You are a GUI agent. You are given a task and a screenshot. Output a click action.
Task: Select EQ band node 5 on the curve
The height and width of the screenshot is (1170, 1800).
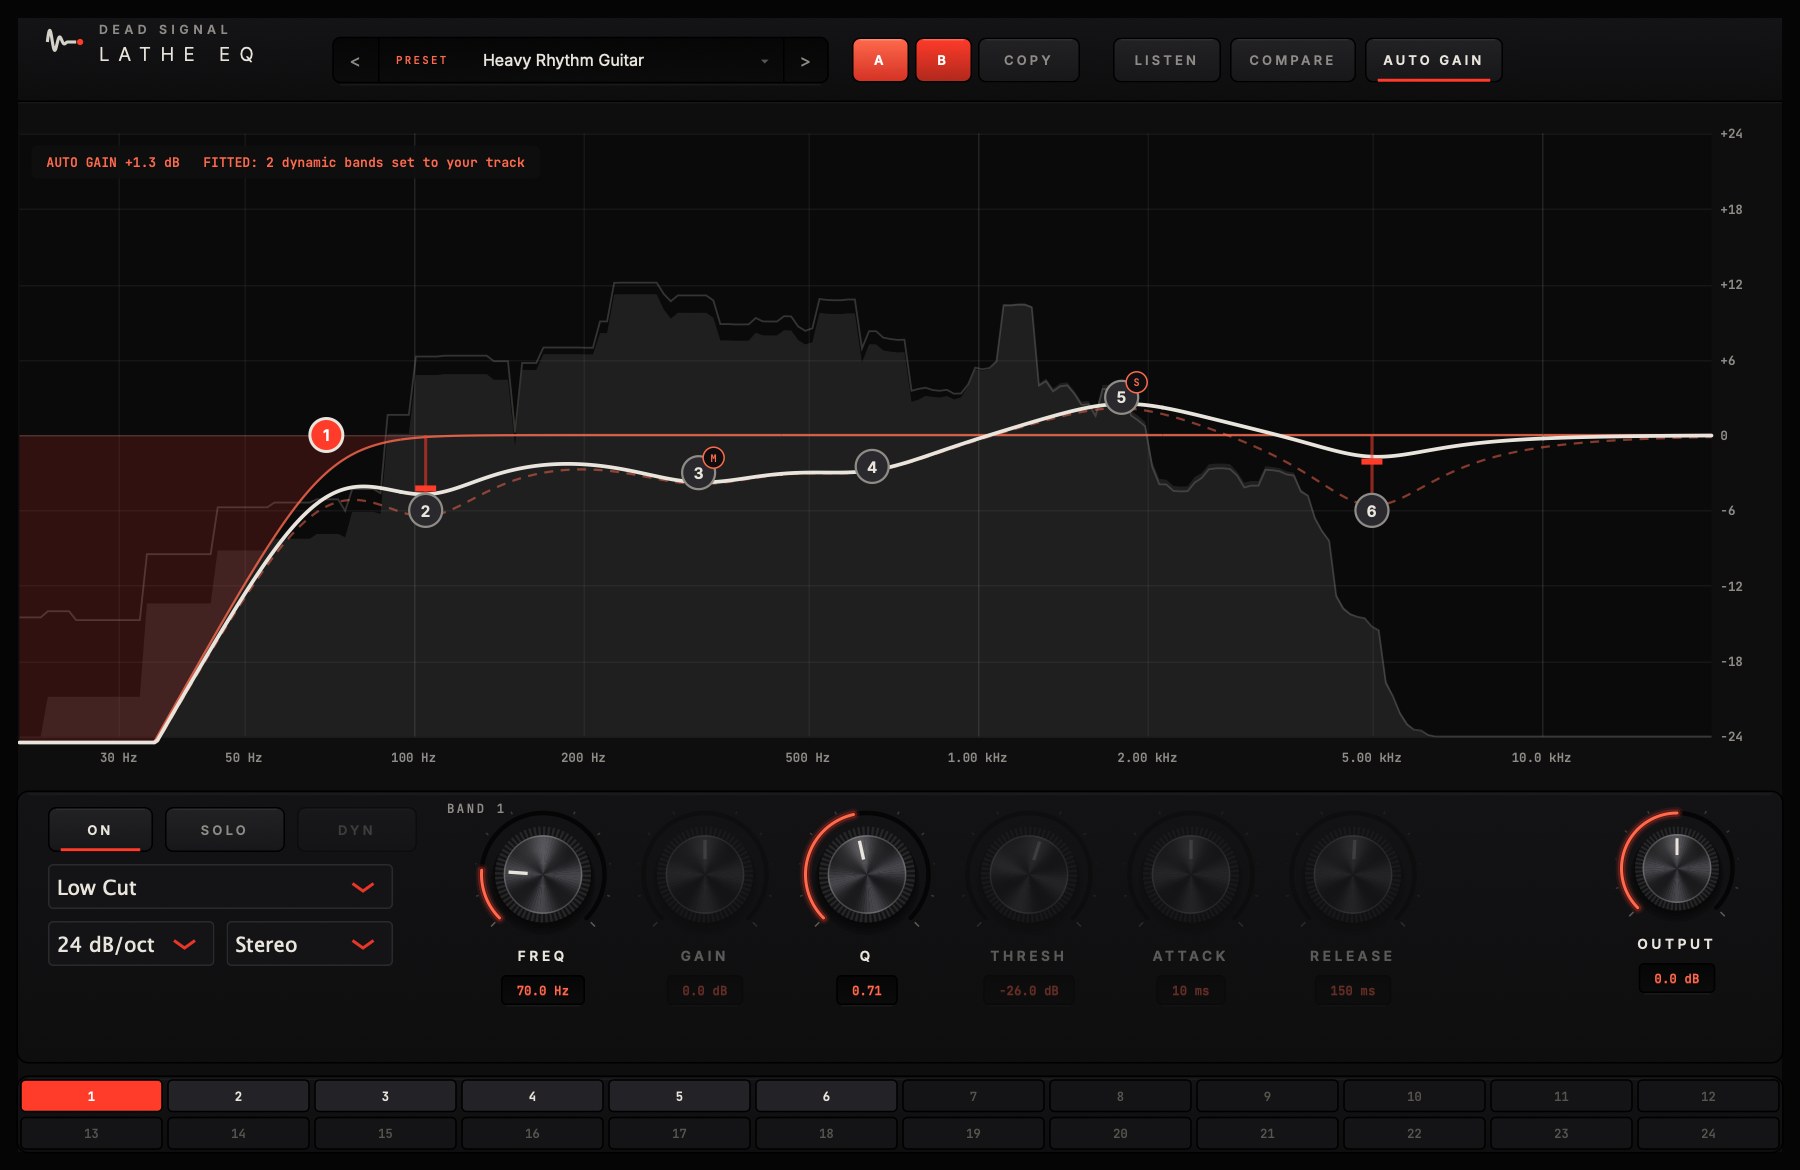(x=1121, y=397)
